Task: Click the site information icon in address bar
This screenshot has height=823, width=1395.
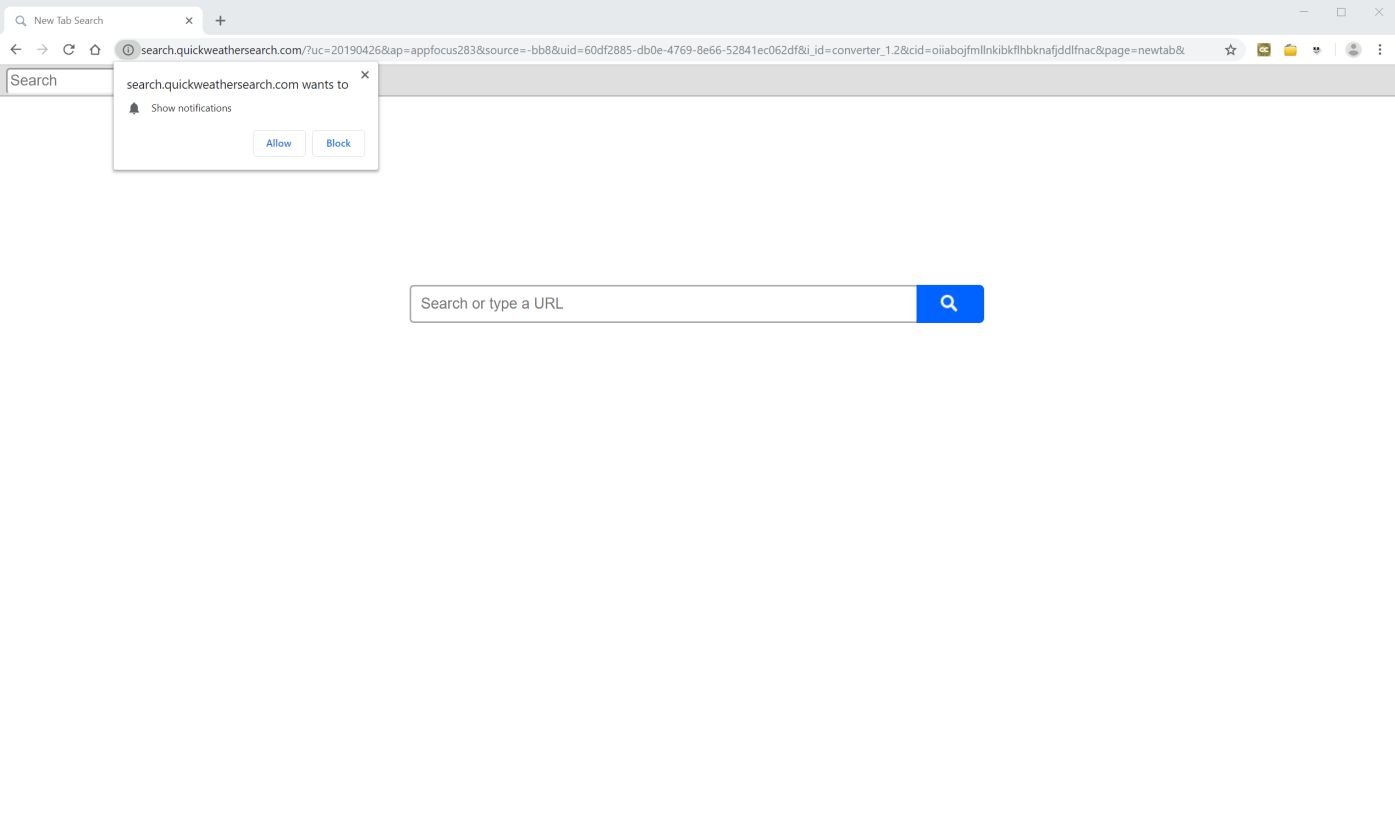Action: 128,49
